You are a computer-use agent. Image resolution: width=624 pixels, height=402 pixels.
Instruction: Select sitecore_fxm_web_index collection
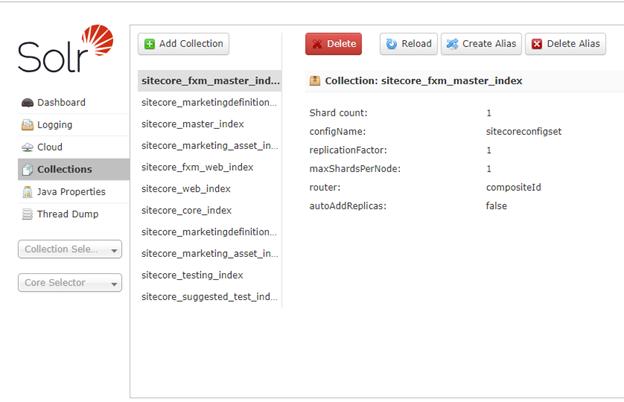point(210,167)
